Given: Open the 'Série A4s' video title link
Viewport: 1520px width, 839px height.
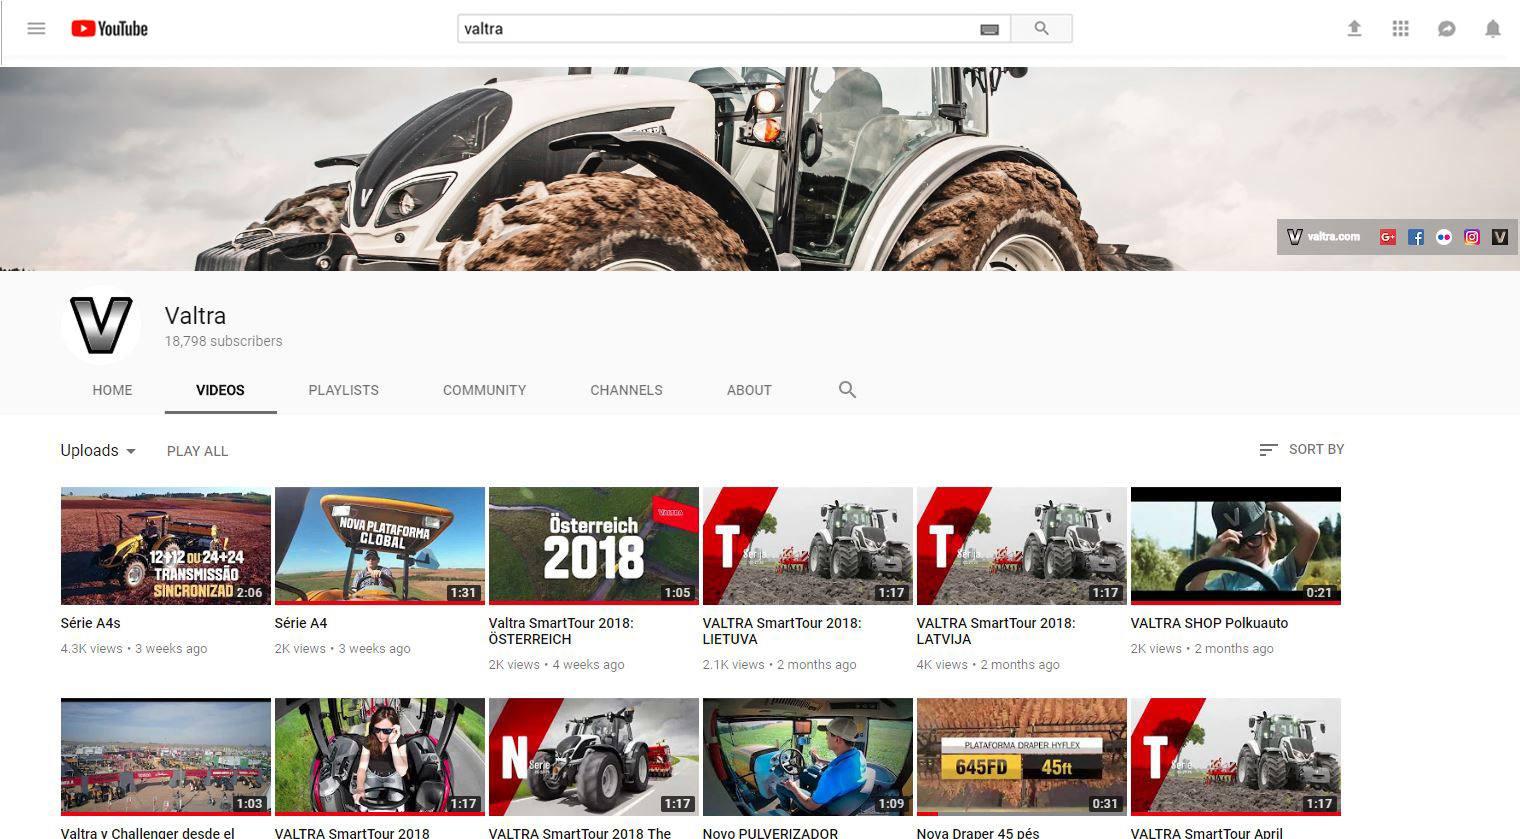Looking at the screenshot, I should coord(91,623).
